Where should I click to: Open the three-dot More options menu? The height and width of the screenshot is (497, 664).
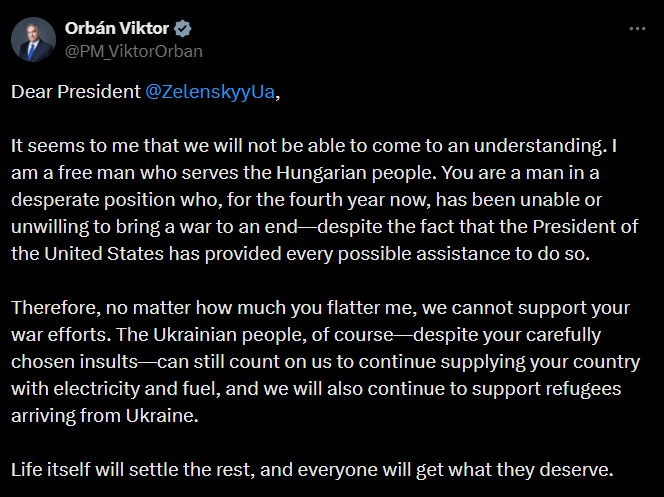637,29
